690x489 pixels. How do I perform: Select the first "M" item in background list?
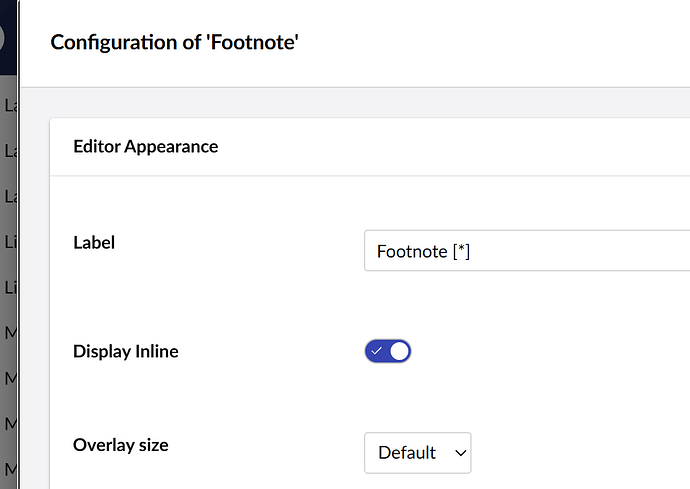[10, 332]
